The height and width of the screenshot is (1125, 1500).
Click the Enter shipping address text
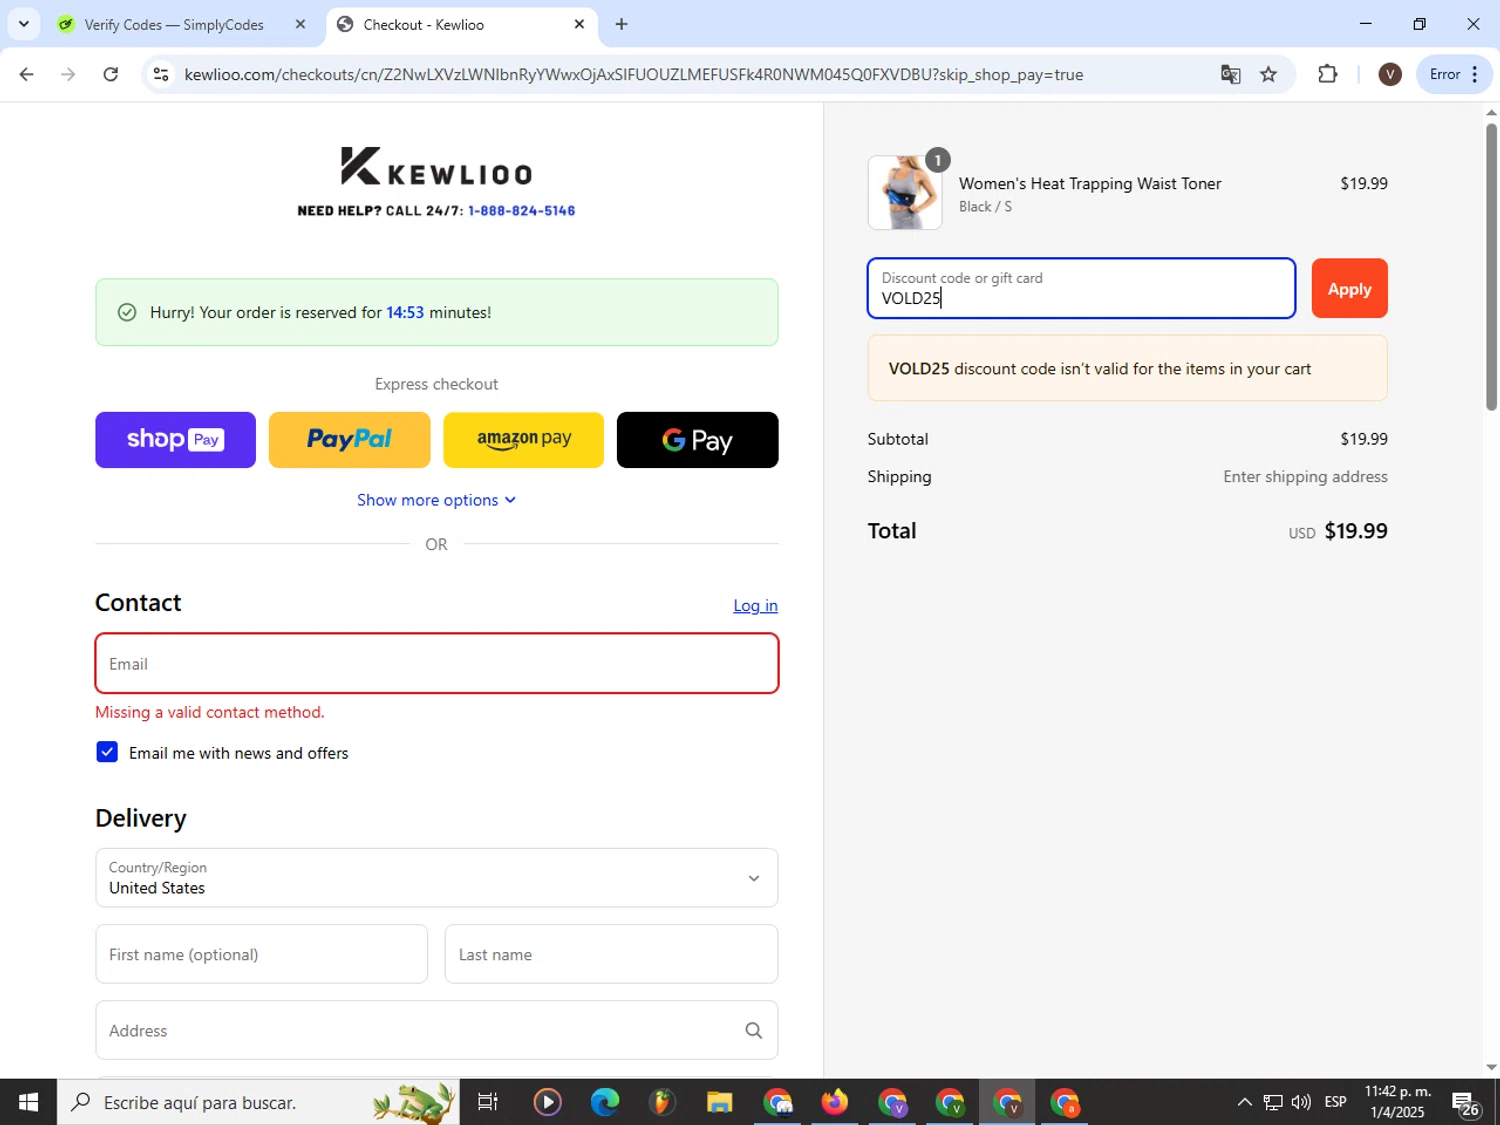(1305, 477)
